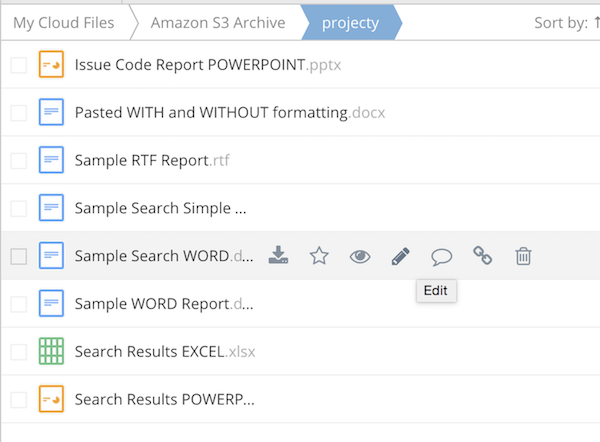Download the Sample Search WORD file
The width and height of the screenshot is (600, 442).
tap(279, 257)
